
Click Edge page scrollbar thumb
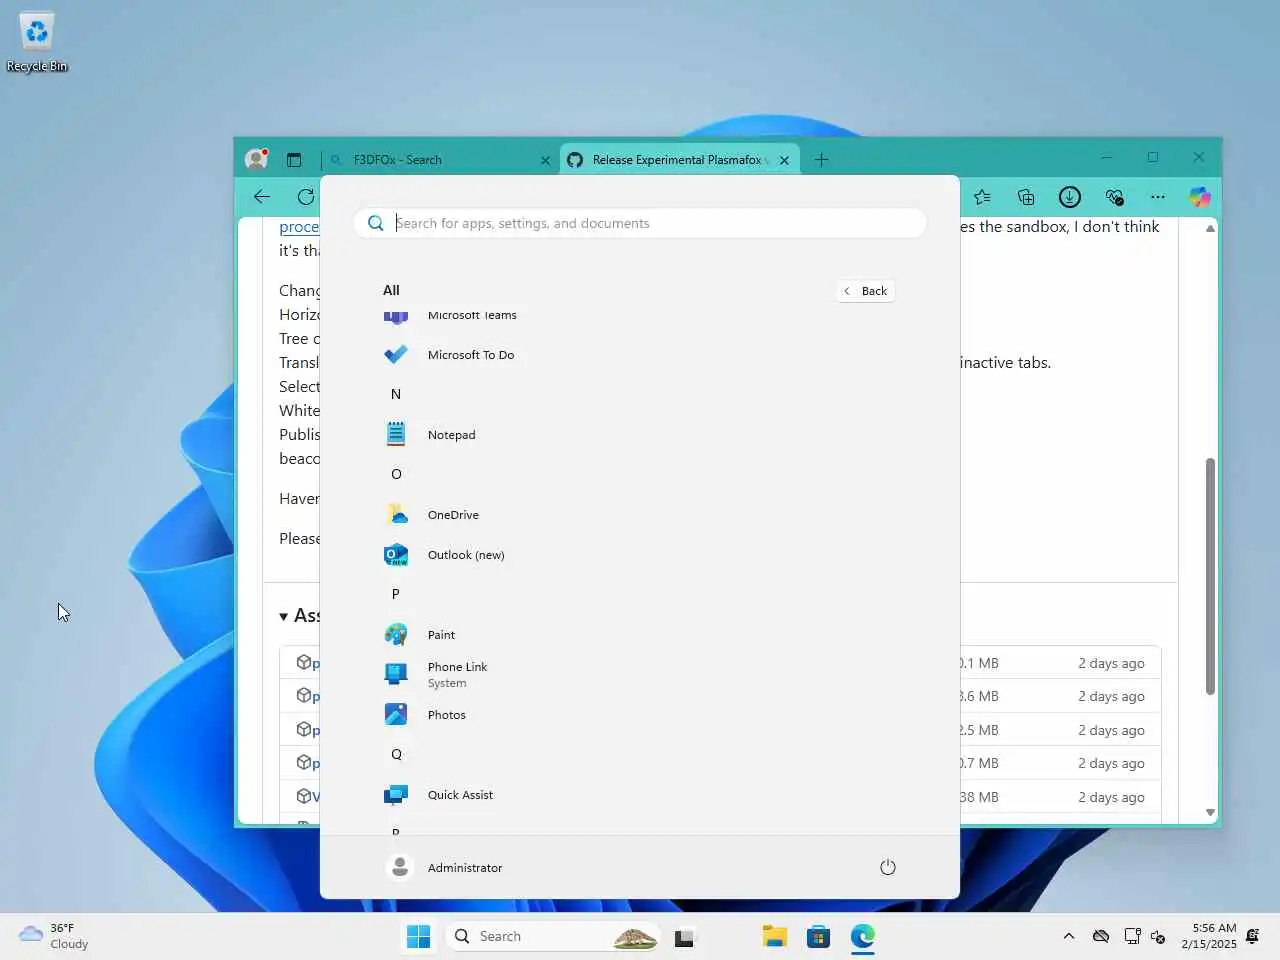tap(1210, 576)
